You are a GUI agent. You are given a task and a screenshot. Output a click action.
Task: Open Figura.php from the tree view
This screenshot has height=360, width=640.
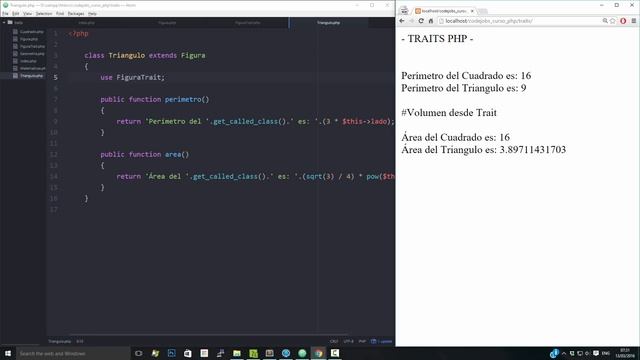click(29, 39)
